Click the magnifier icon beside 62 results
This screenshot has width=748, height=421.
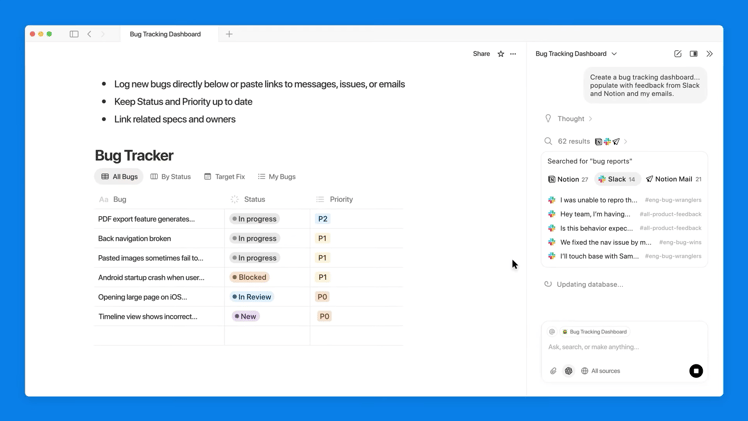(x=548, y=141)
